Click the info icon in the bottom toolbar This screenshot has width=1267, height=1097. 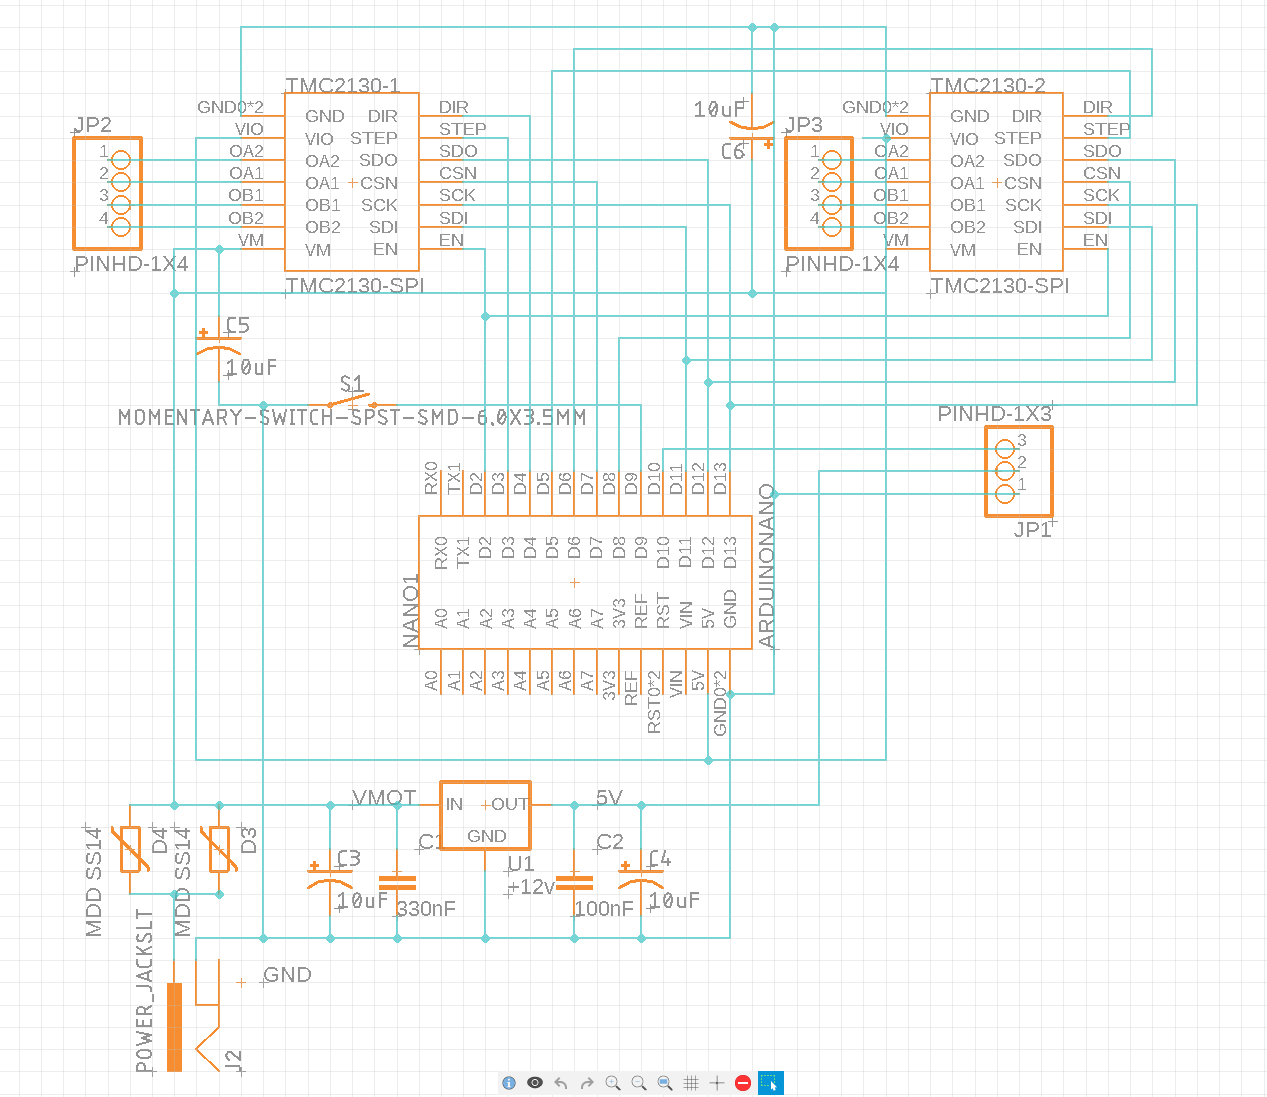click(x=509, y=1083)
